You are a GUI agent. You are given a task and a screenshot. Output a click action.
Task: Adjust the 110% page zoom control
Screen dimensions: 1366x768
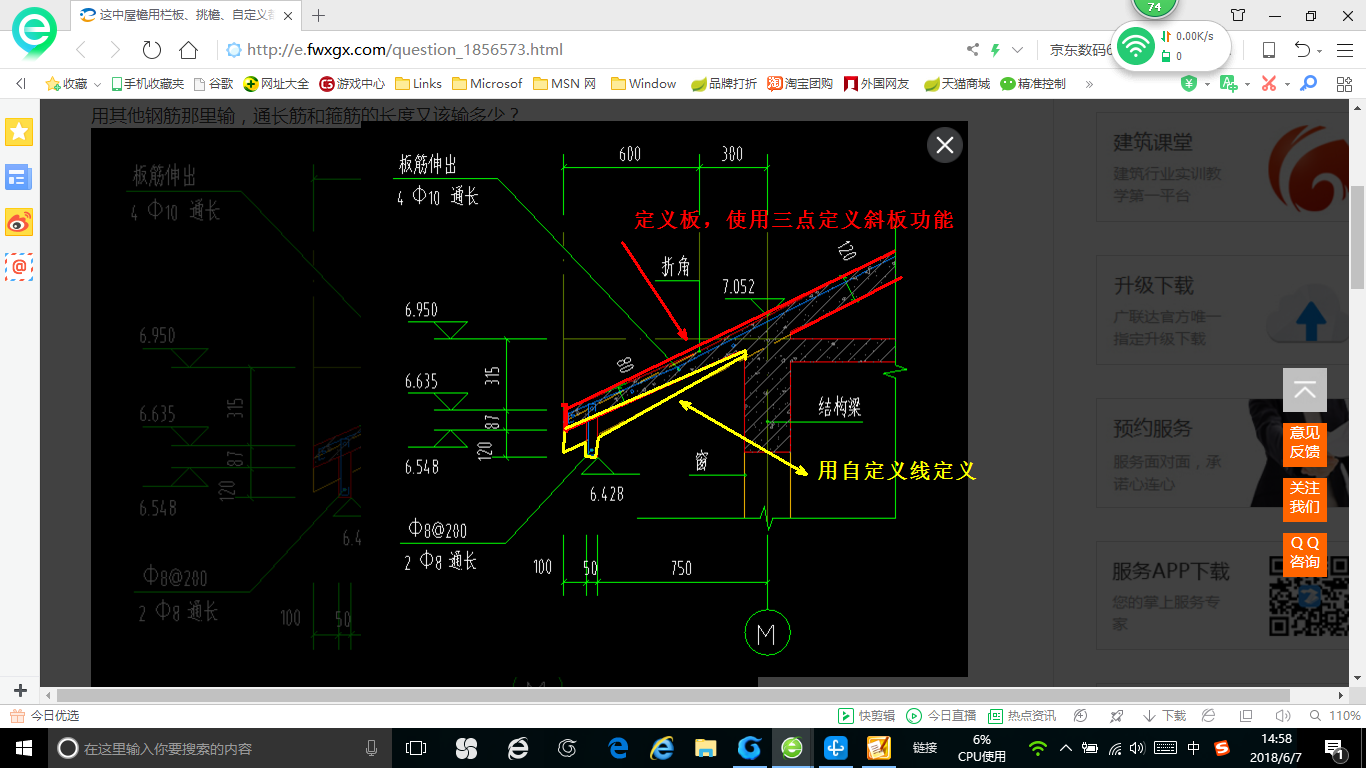pos(1336,716)
